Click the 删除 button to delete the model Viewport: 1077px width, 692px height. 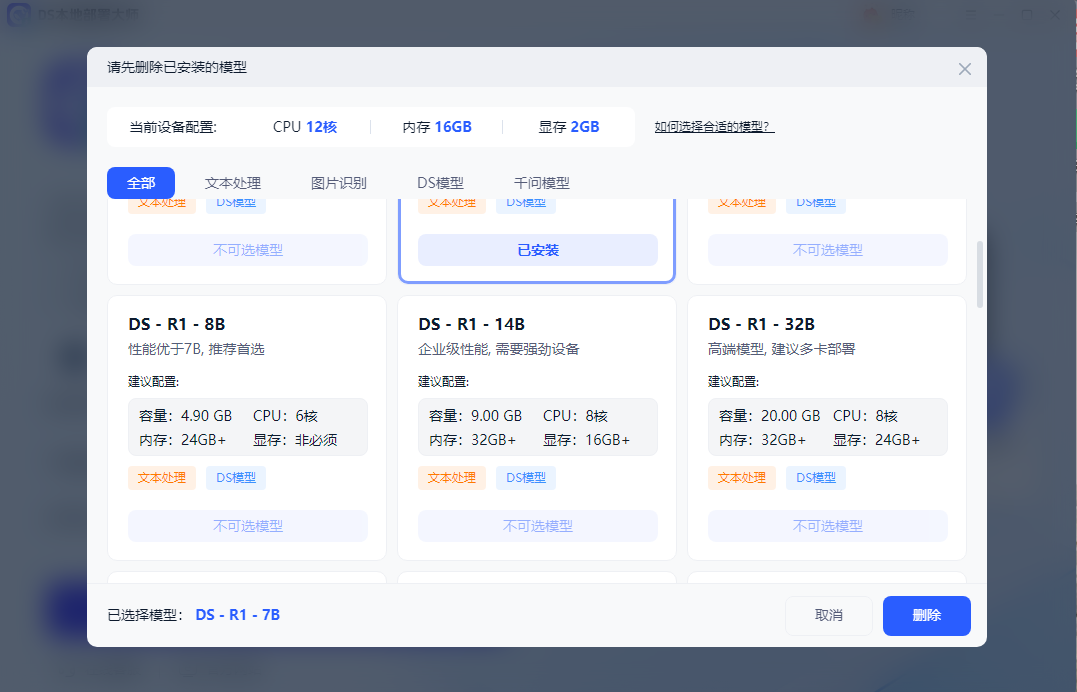[926, 615]
